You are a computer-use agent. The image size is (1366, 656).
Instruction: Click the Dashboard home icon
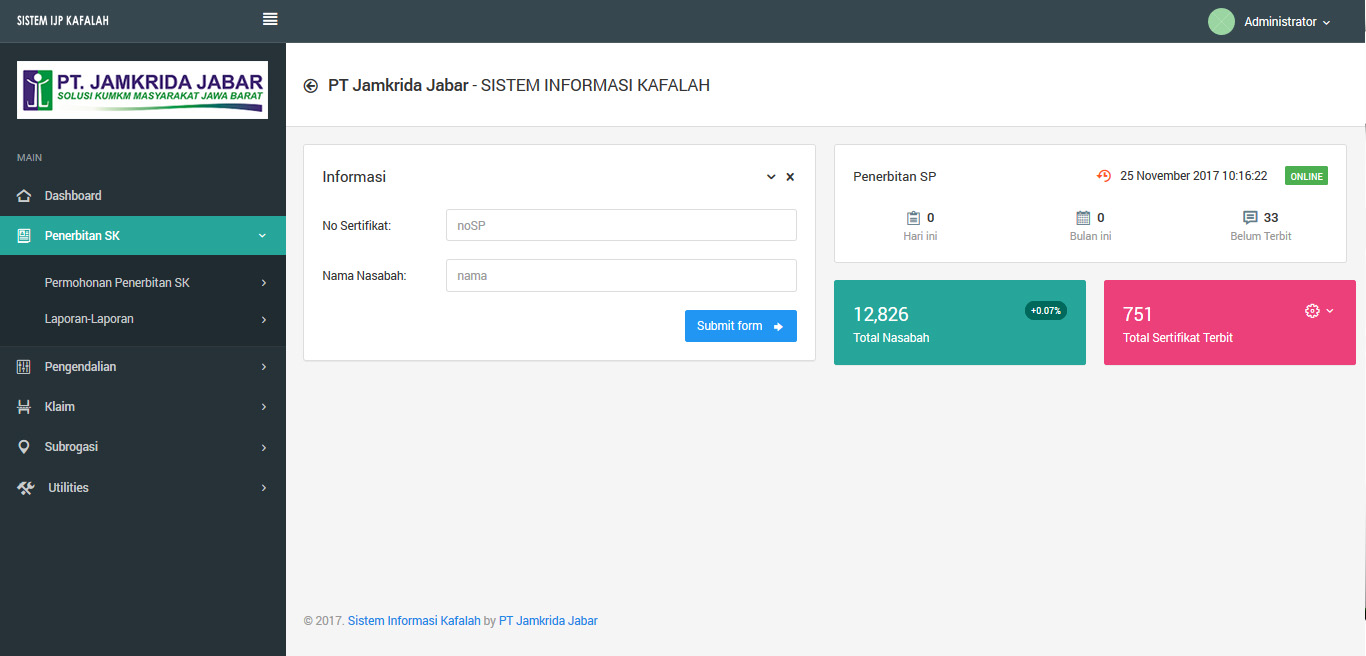25,196
